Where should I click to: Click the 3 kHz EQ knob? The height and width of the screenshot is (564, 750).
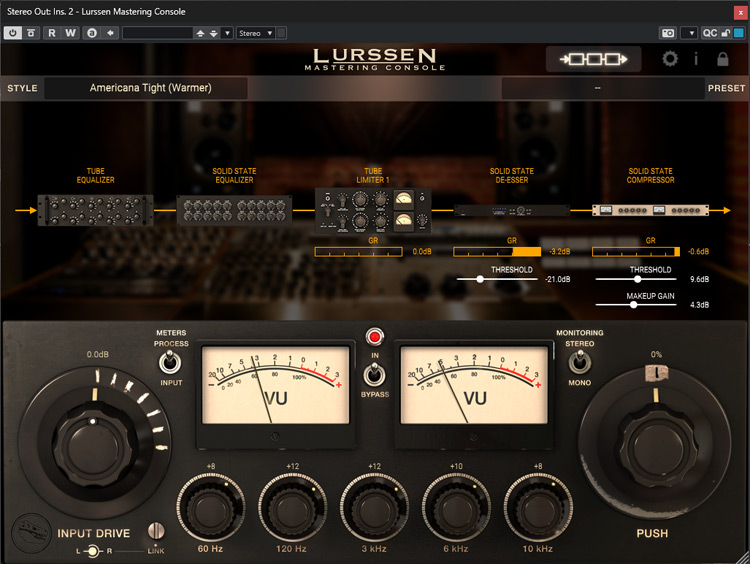(374, 508)
